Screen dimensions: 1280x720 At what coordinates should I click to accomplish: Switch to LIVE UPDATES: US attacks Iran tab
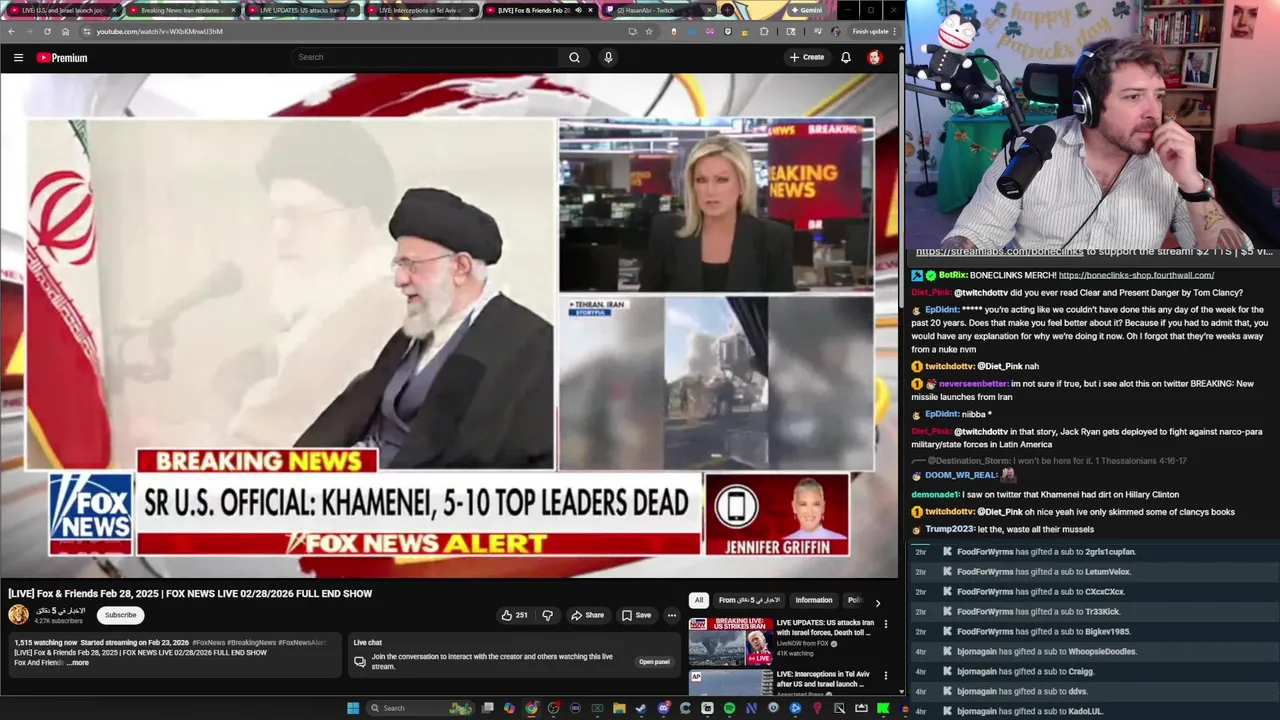pyautogui.click(x=300, y=10)
